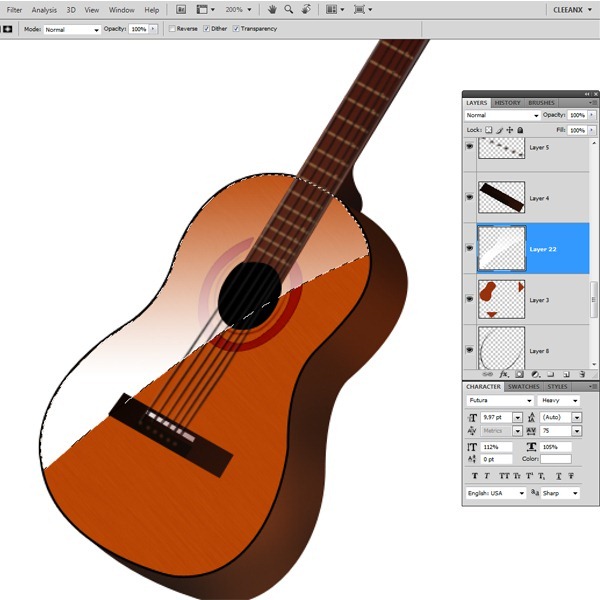Screen dimensions: 600x600
Task: Hide Layer 4 using eye icon
Action: pos(470,197)
